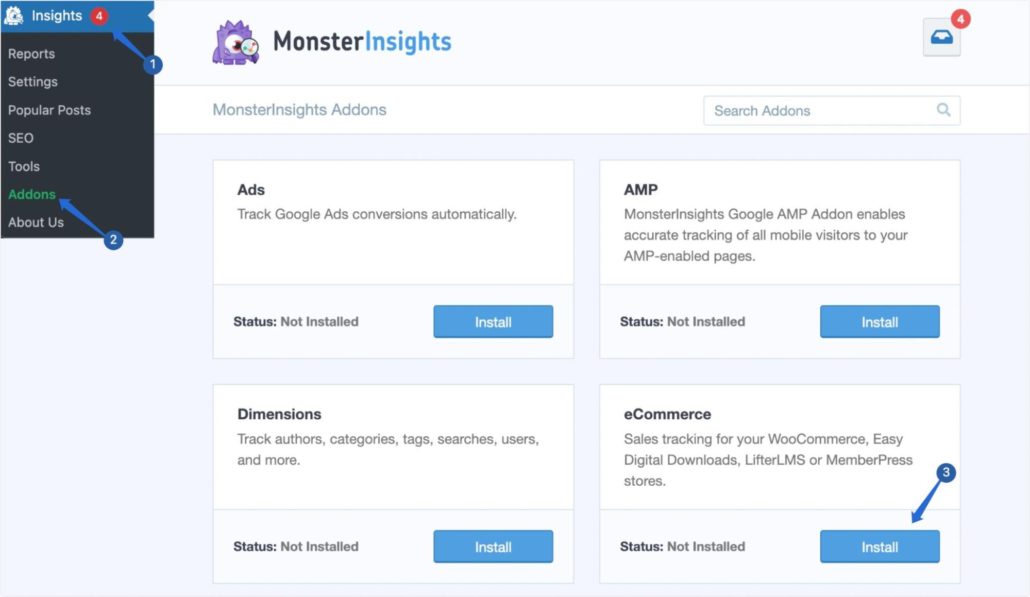This screenshot has height=597, width=1030.
Task: Install the Ads addon
Action: 493,322
